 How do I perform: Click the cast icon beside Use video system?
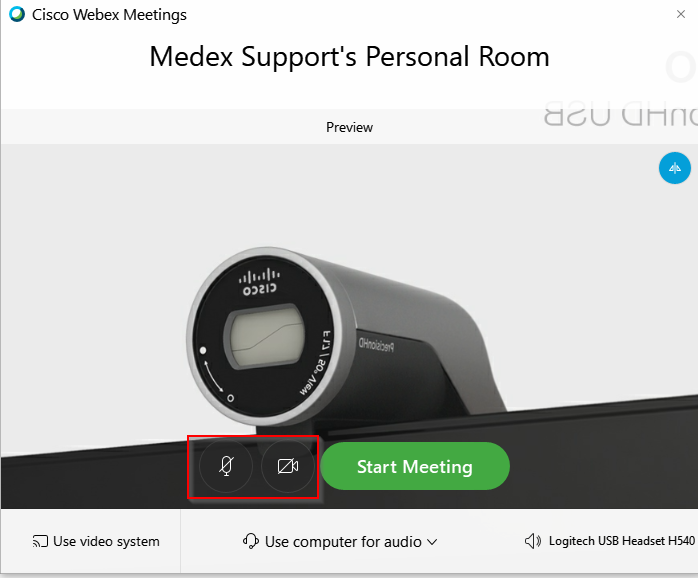[40, 541]
